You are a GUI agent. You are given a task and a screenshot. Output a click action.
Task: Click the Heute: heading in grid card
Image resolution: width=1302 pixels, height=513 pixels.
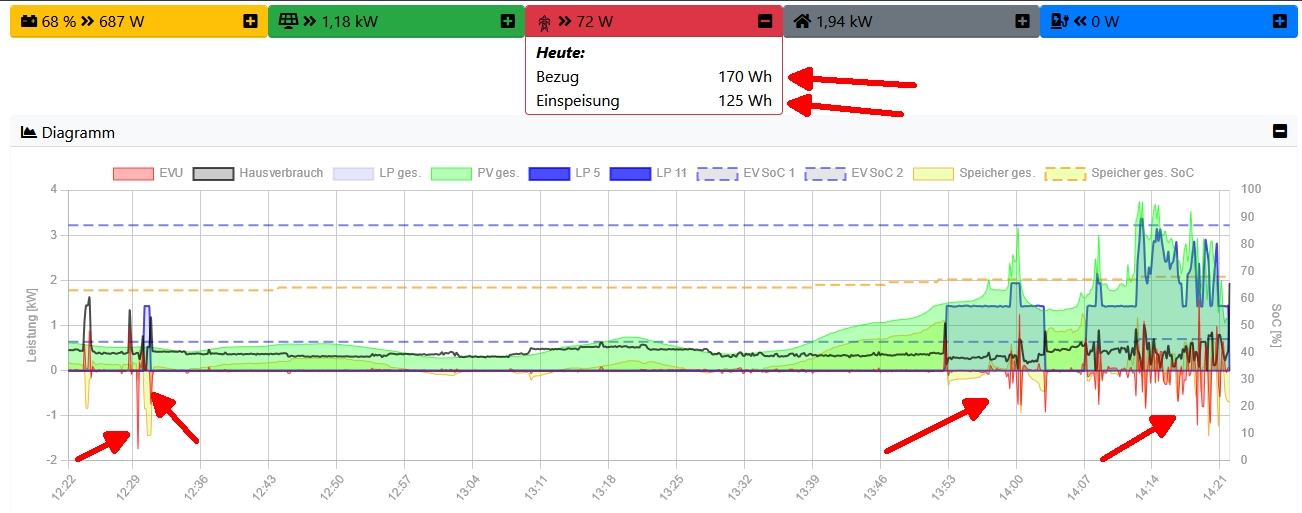pos(561,52)
